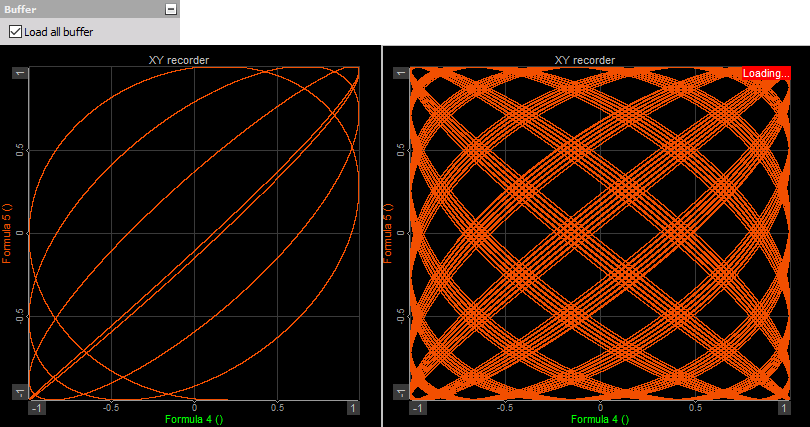
Task: Click right graph's Y-axis minimum value -1
Action: pyautogui.click(x=401, y=393)
